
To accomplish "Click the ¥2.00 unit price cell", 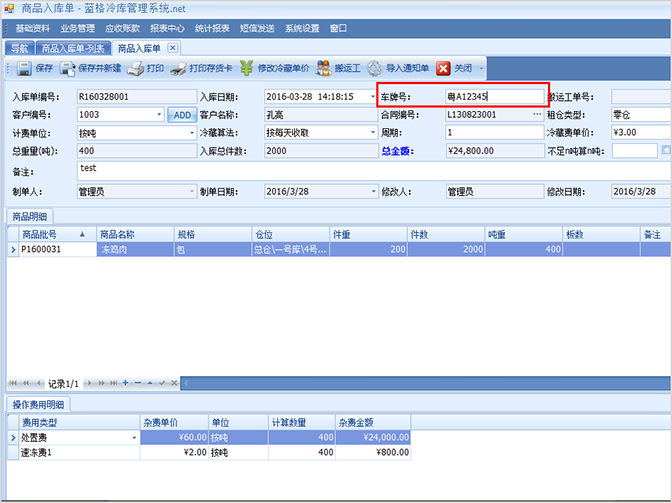I will point(174,452).
